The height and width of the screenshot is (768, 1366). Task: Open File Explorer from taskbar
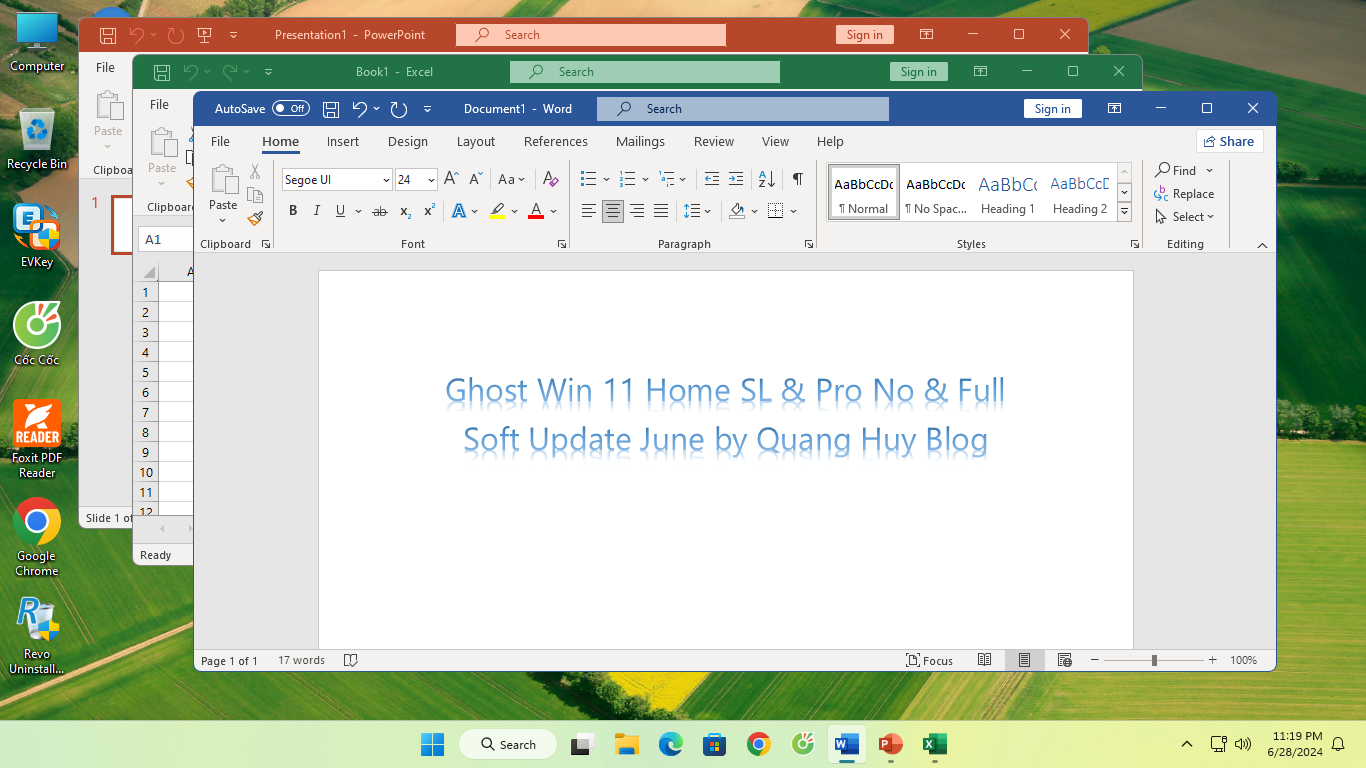pos(627,744)
